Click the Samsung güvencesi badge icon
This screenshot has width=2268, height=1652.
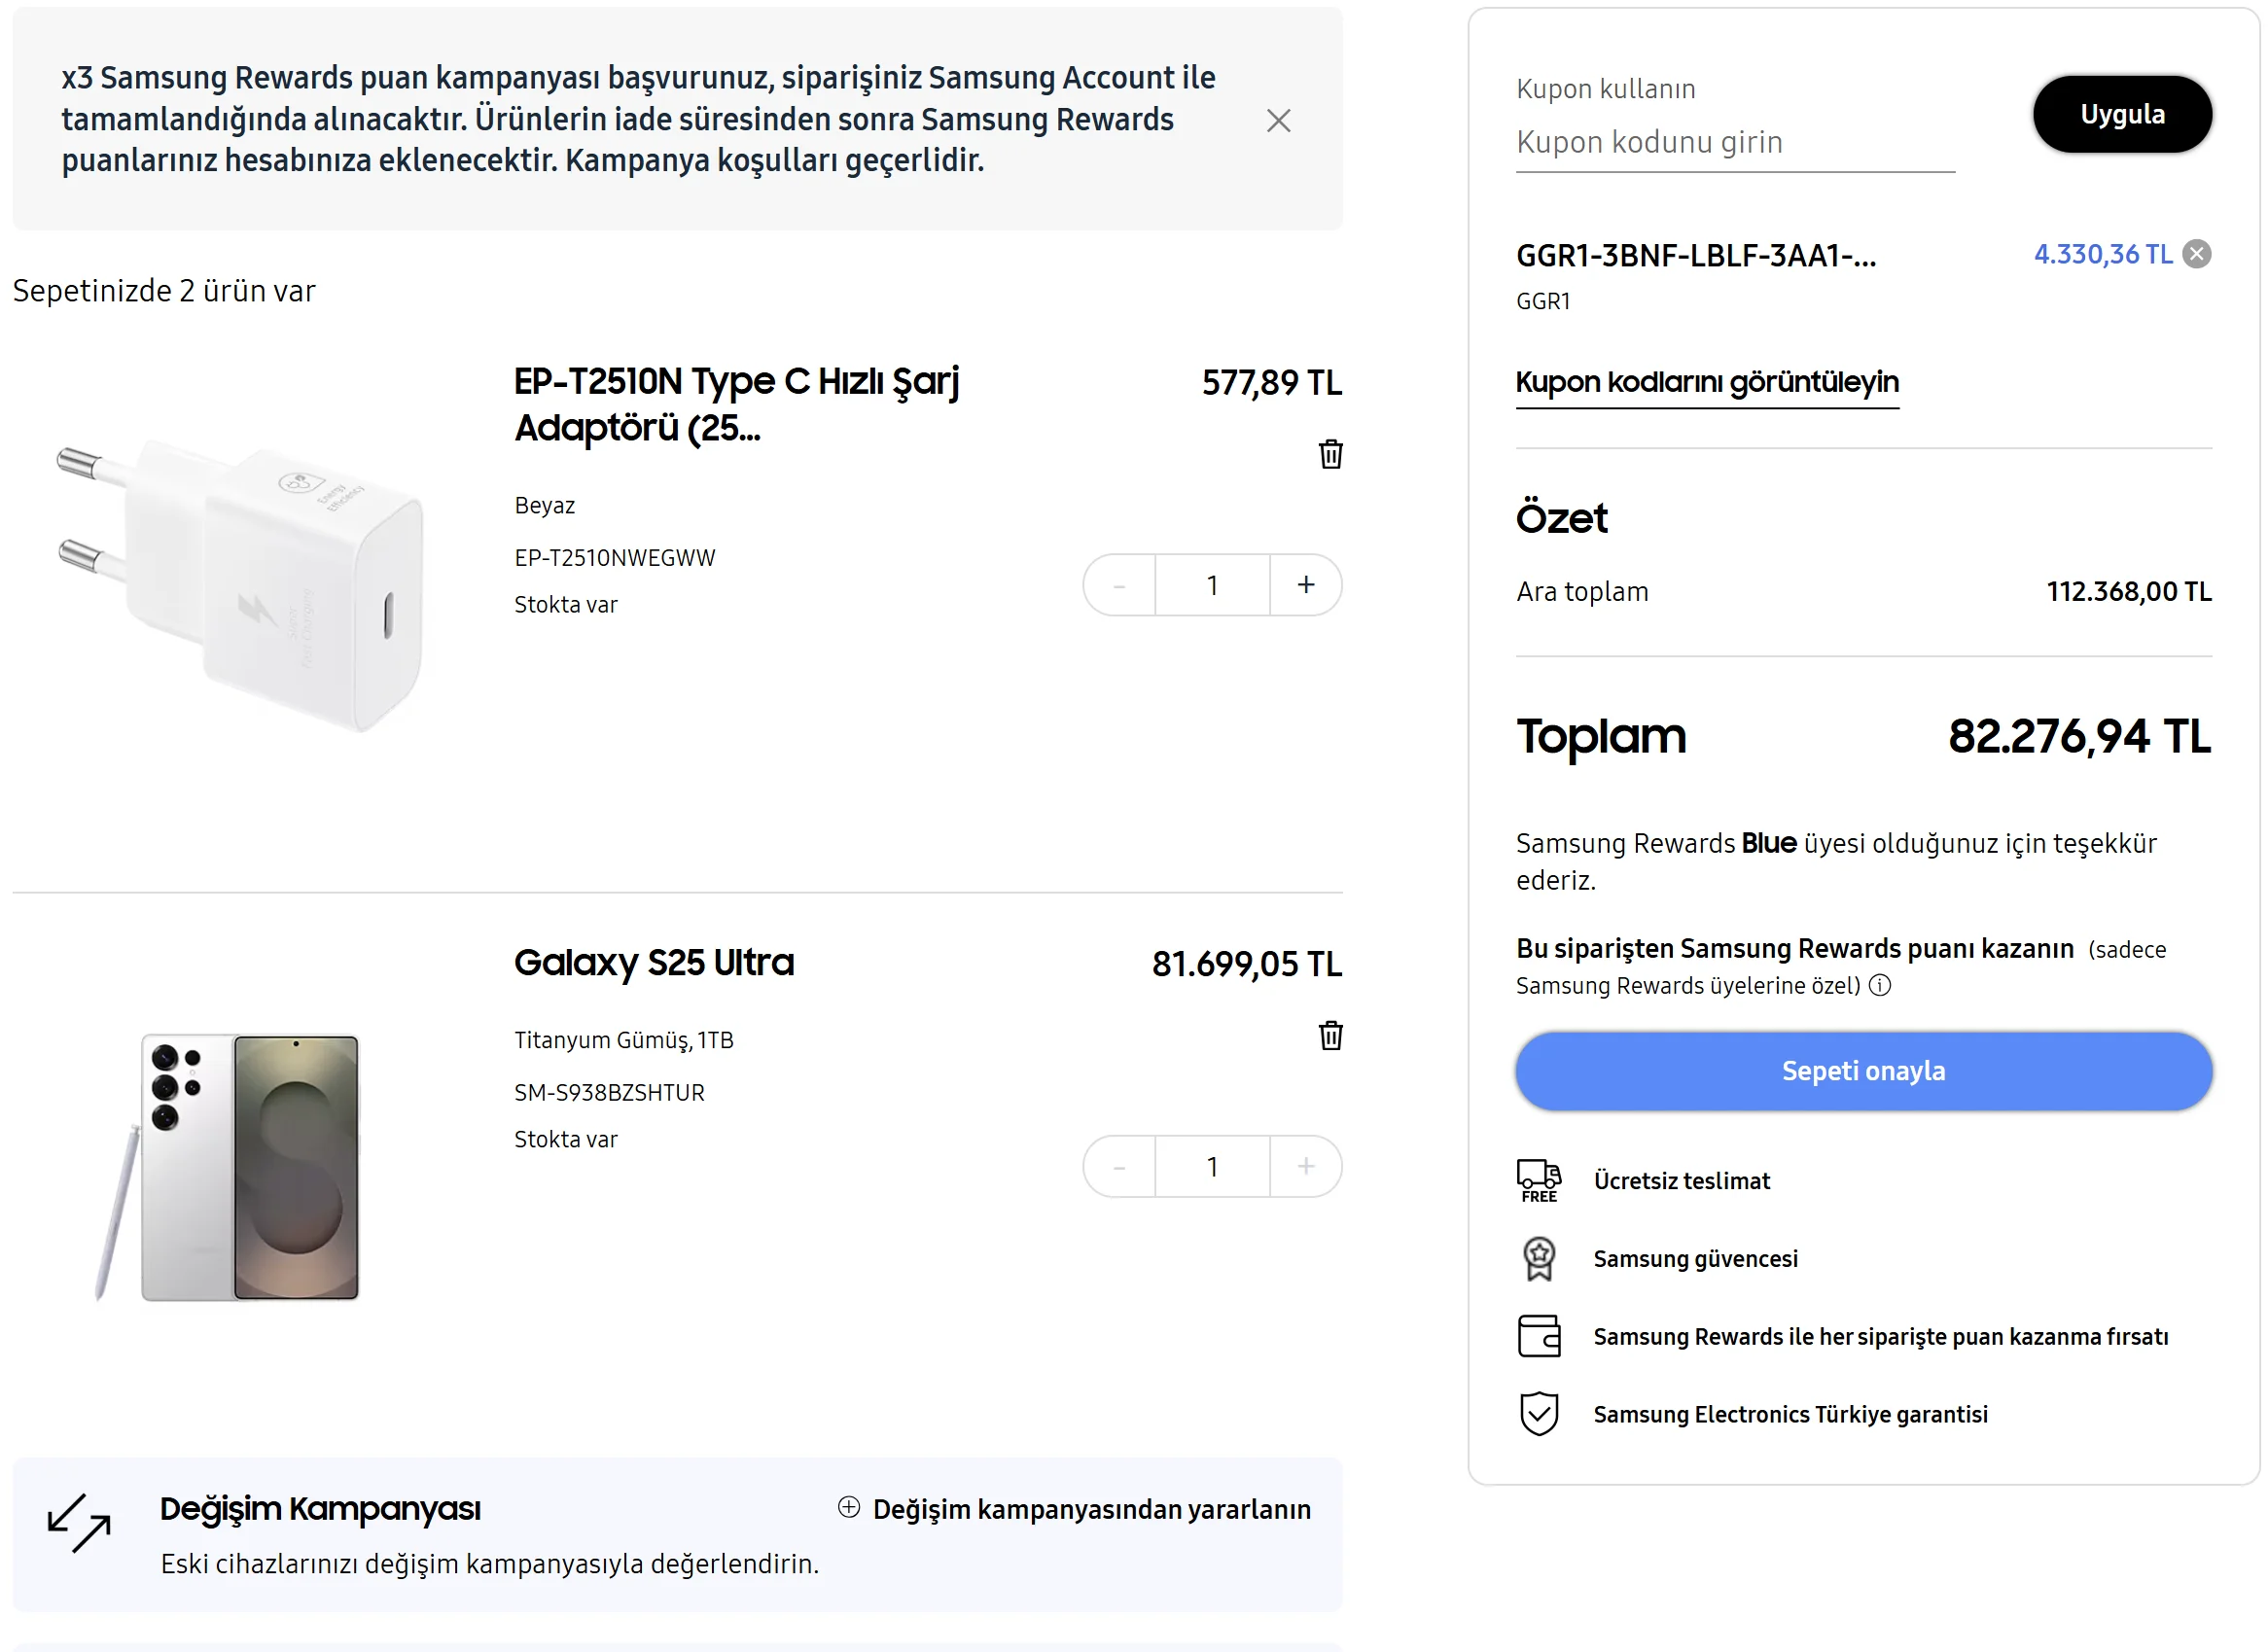coord(1538,1258)
